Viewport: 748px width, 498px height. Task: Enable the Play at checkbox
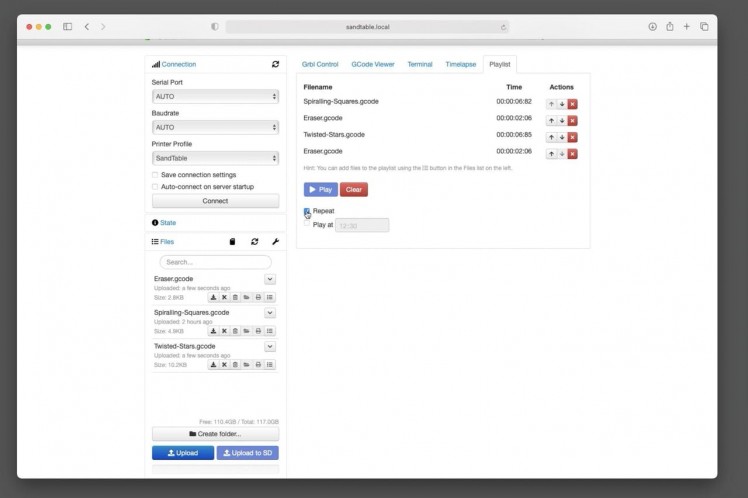point(307,223)
